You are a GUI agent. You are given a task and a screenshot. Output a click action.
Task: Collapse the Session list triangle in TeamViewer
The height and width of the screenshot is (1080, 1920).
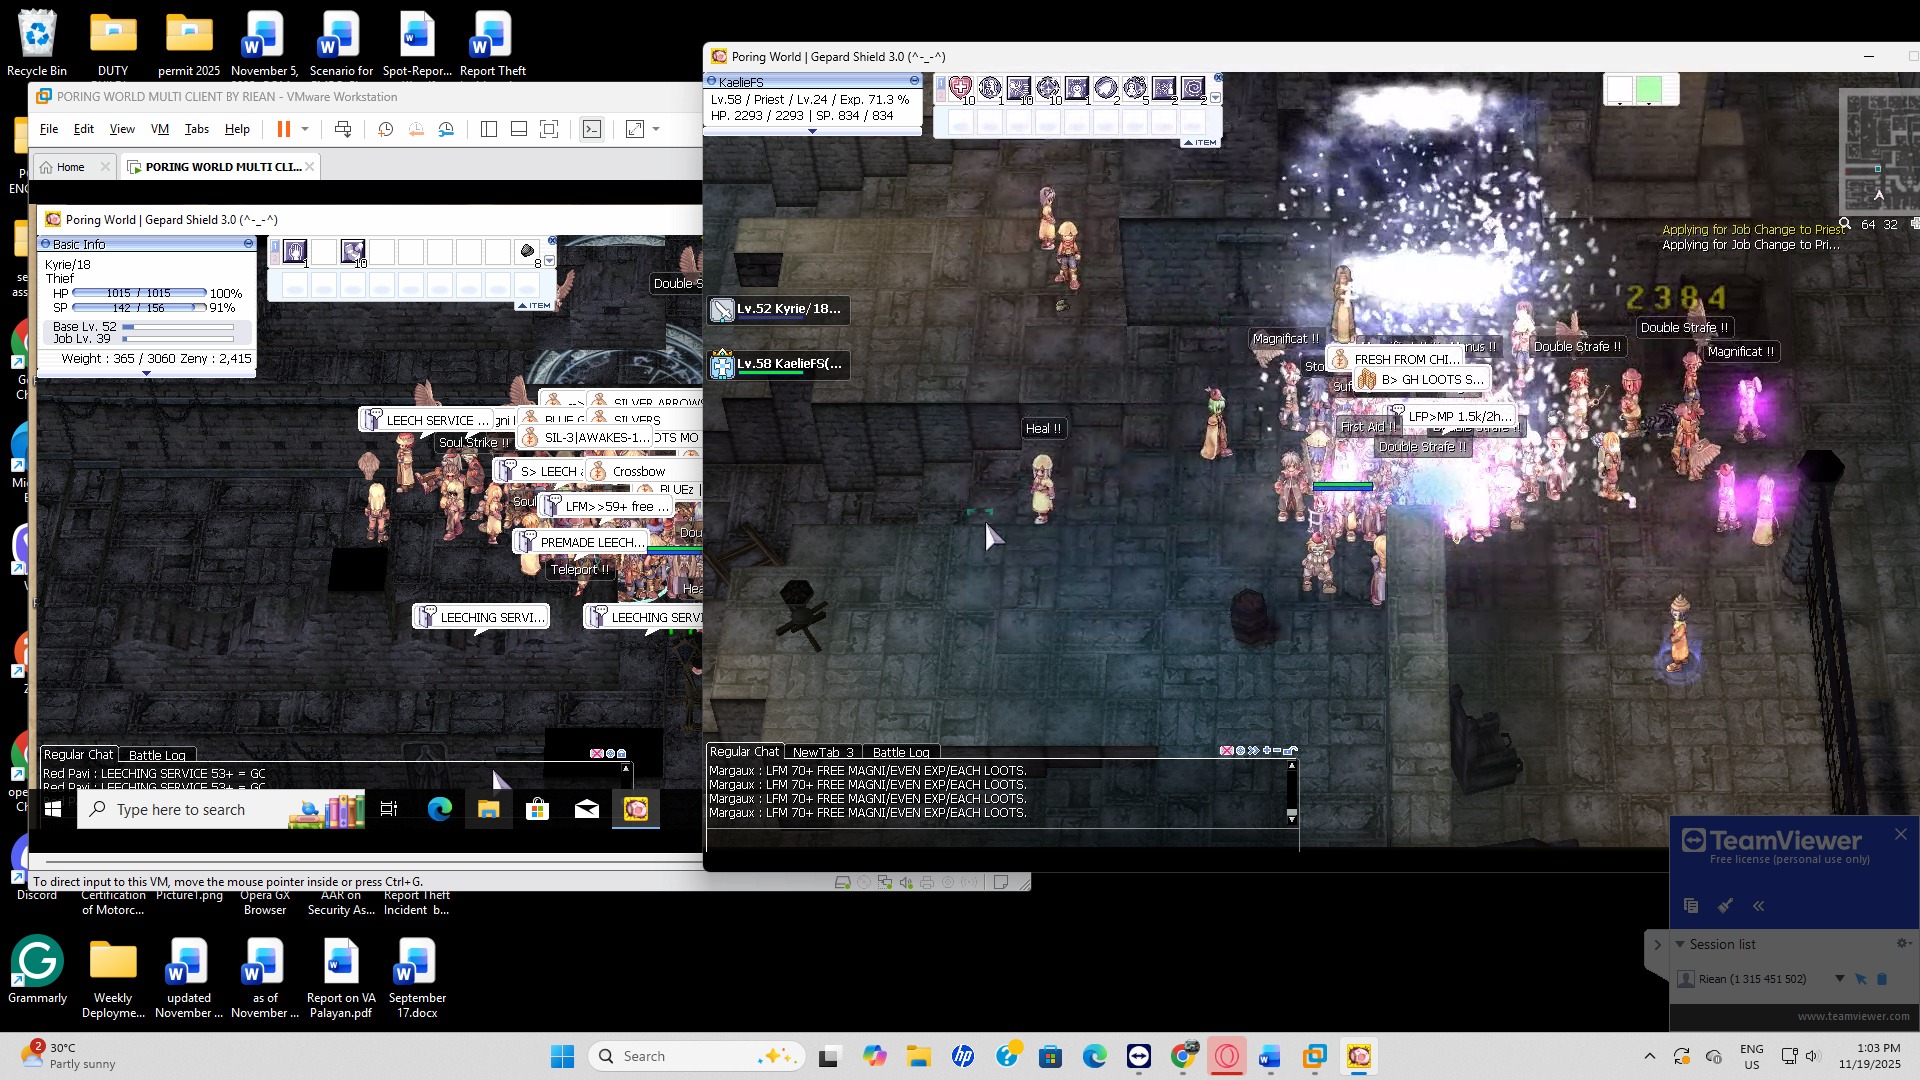click(1680, 944)
